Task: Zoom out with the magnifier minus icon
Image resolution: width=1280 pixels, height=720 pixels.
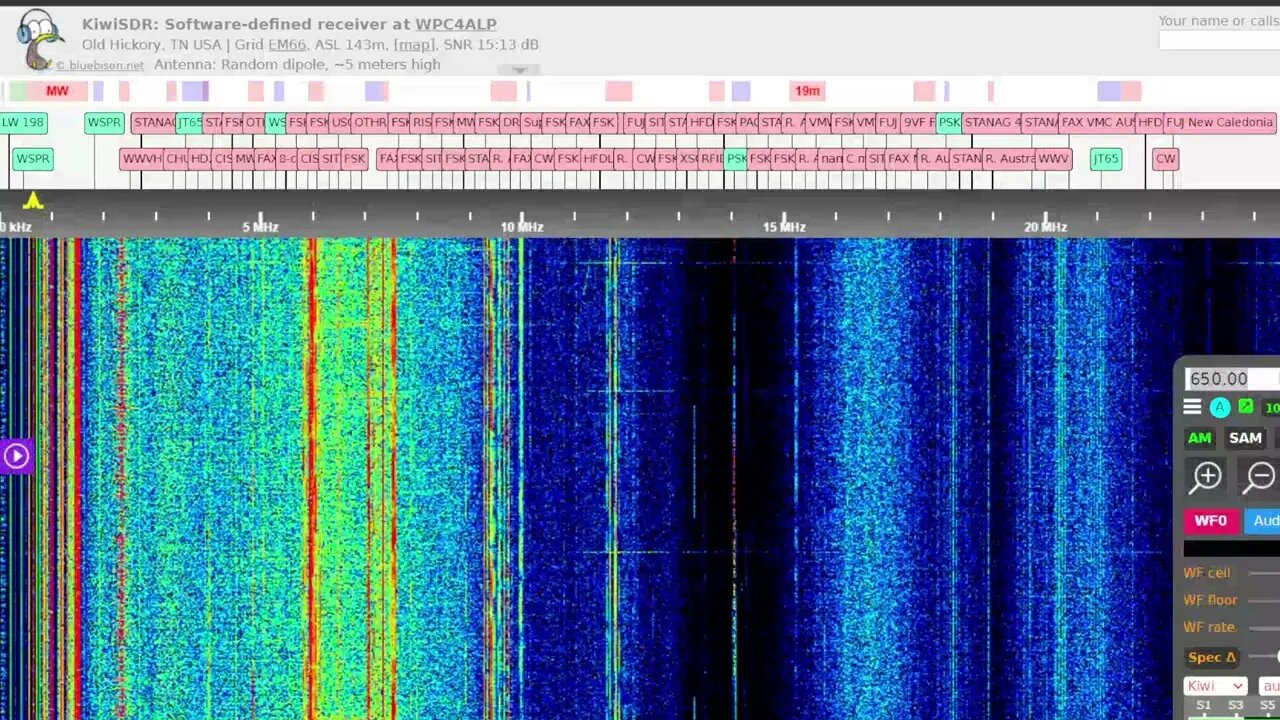Action: point(1260,477)
